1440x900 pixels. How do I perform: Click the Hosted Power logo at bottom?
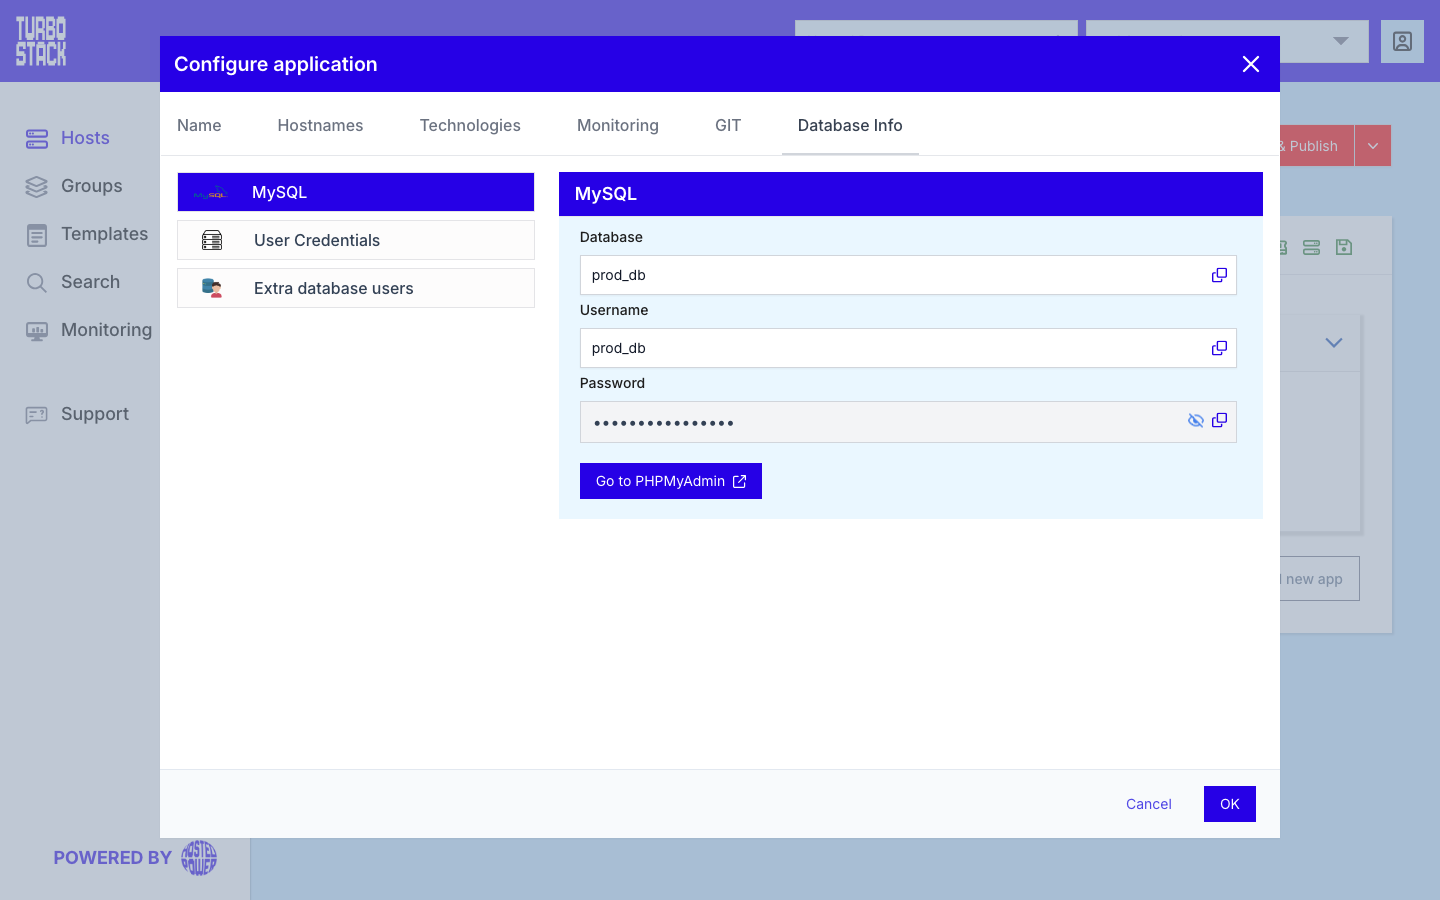click(x=199, y=858)
